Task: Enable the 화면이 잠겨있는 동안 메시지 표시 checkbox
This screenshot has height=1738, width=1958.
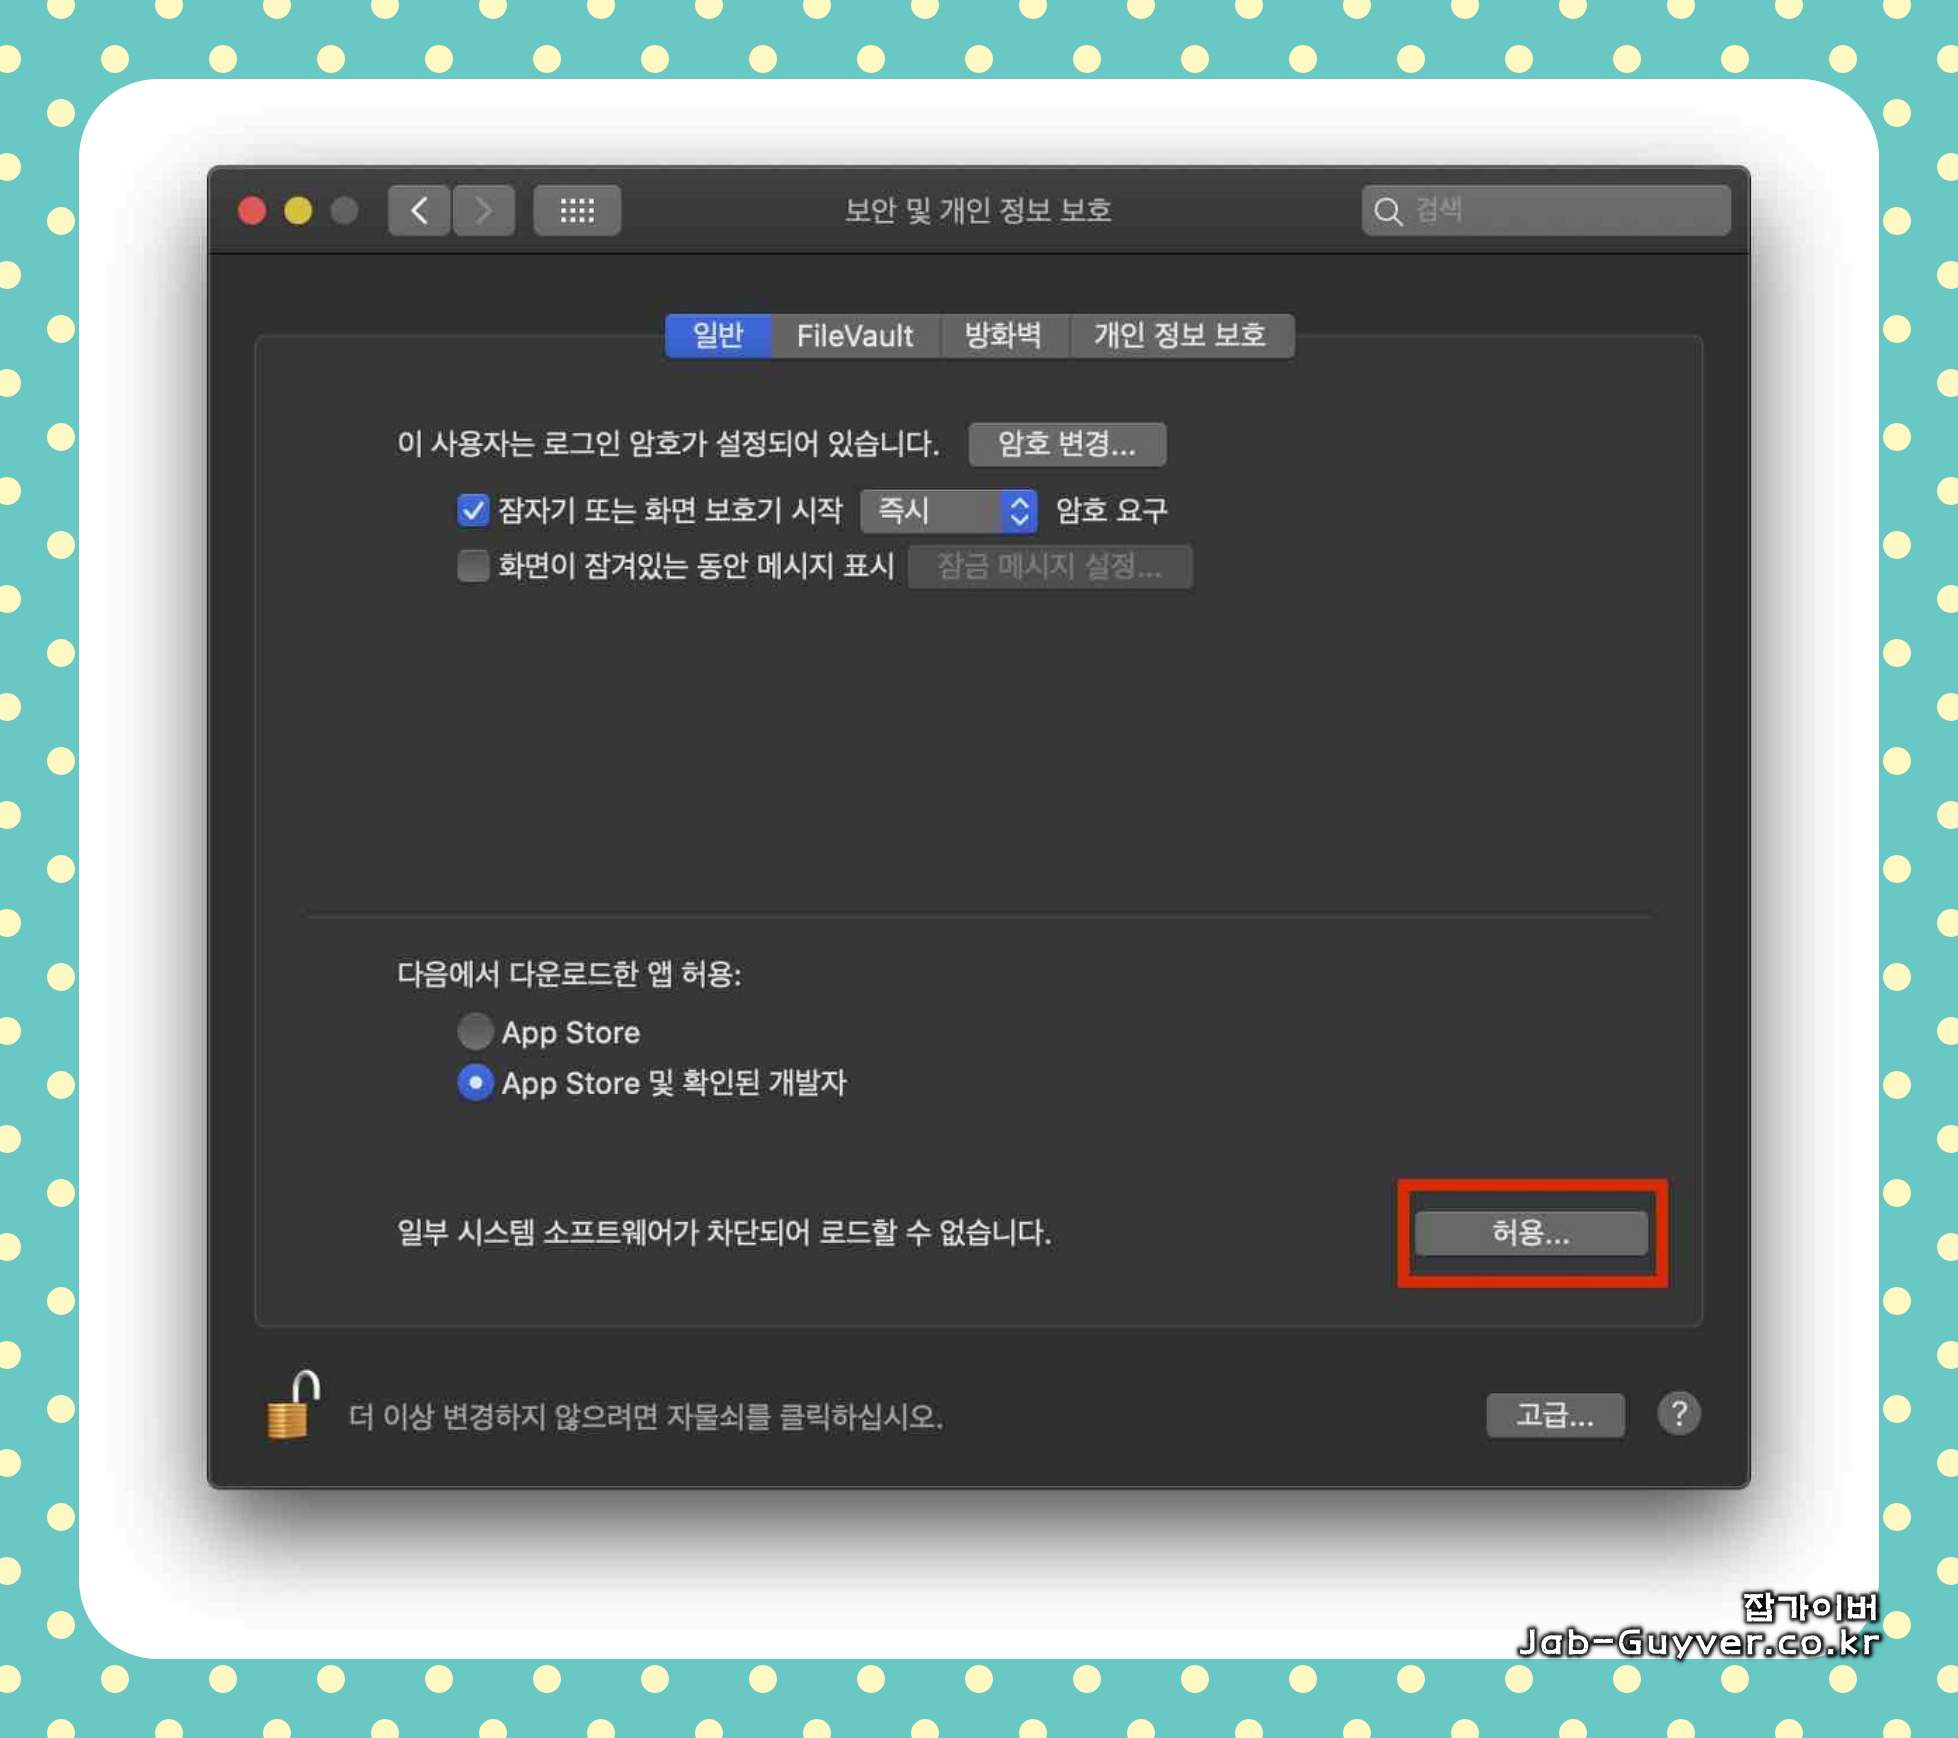Action: coord(473,566)
